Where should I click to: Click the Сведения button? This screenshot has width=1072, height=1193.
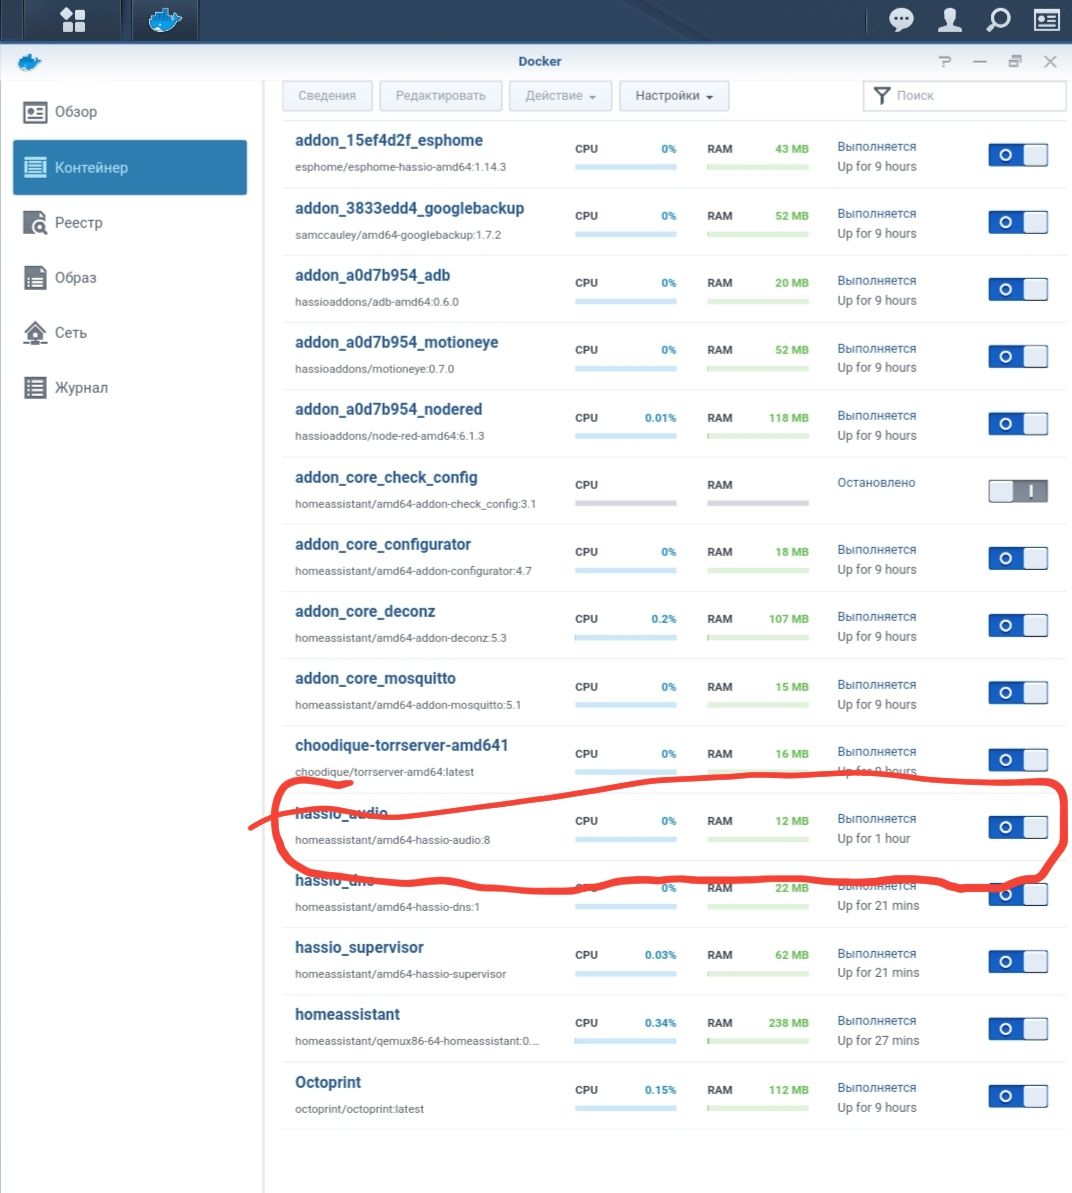[x=327, y=96]
